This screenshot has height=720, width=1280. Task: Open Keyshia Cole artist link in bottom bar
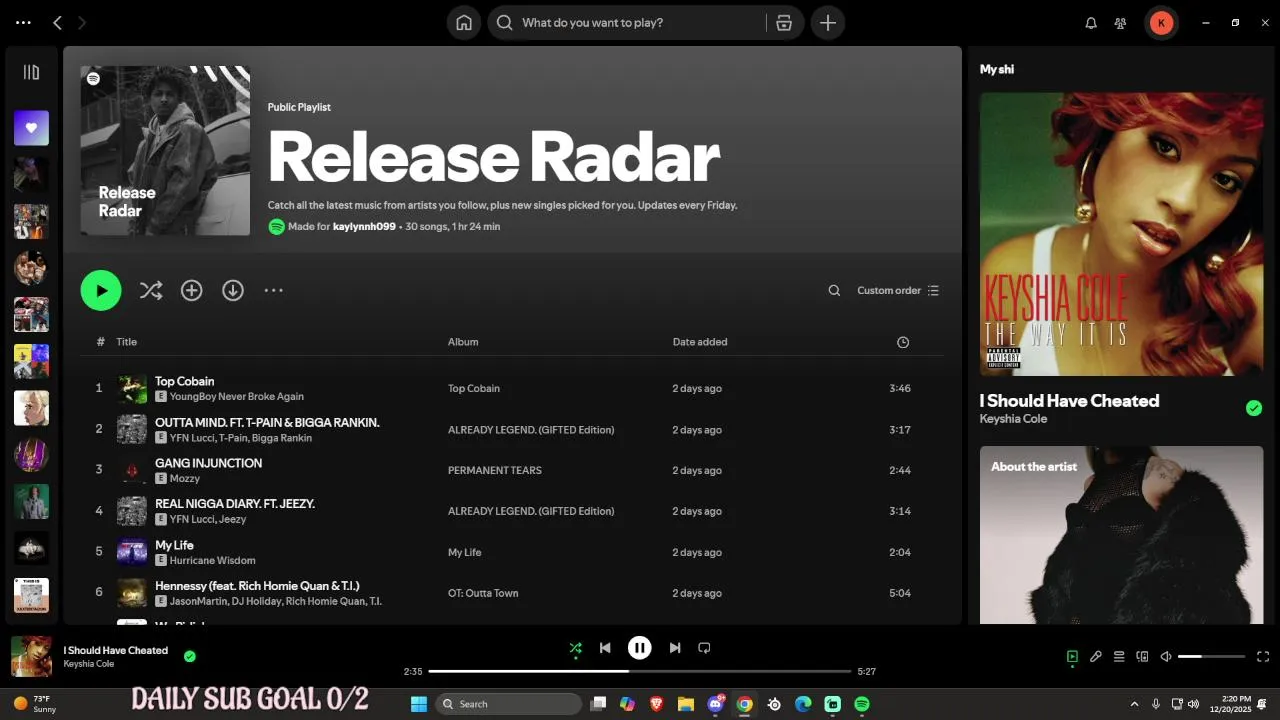[x=89, y=664]
